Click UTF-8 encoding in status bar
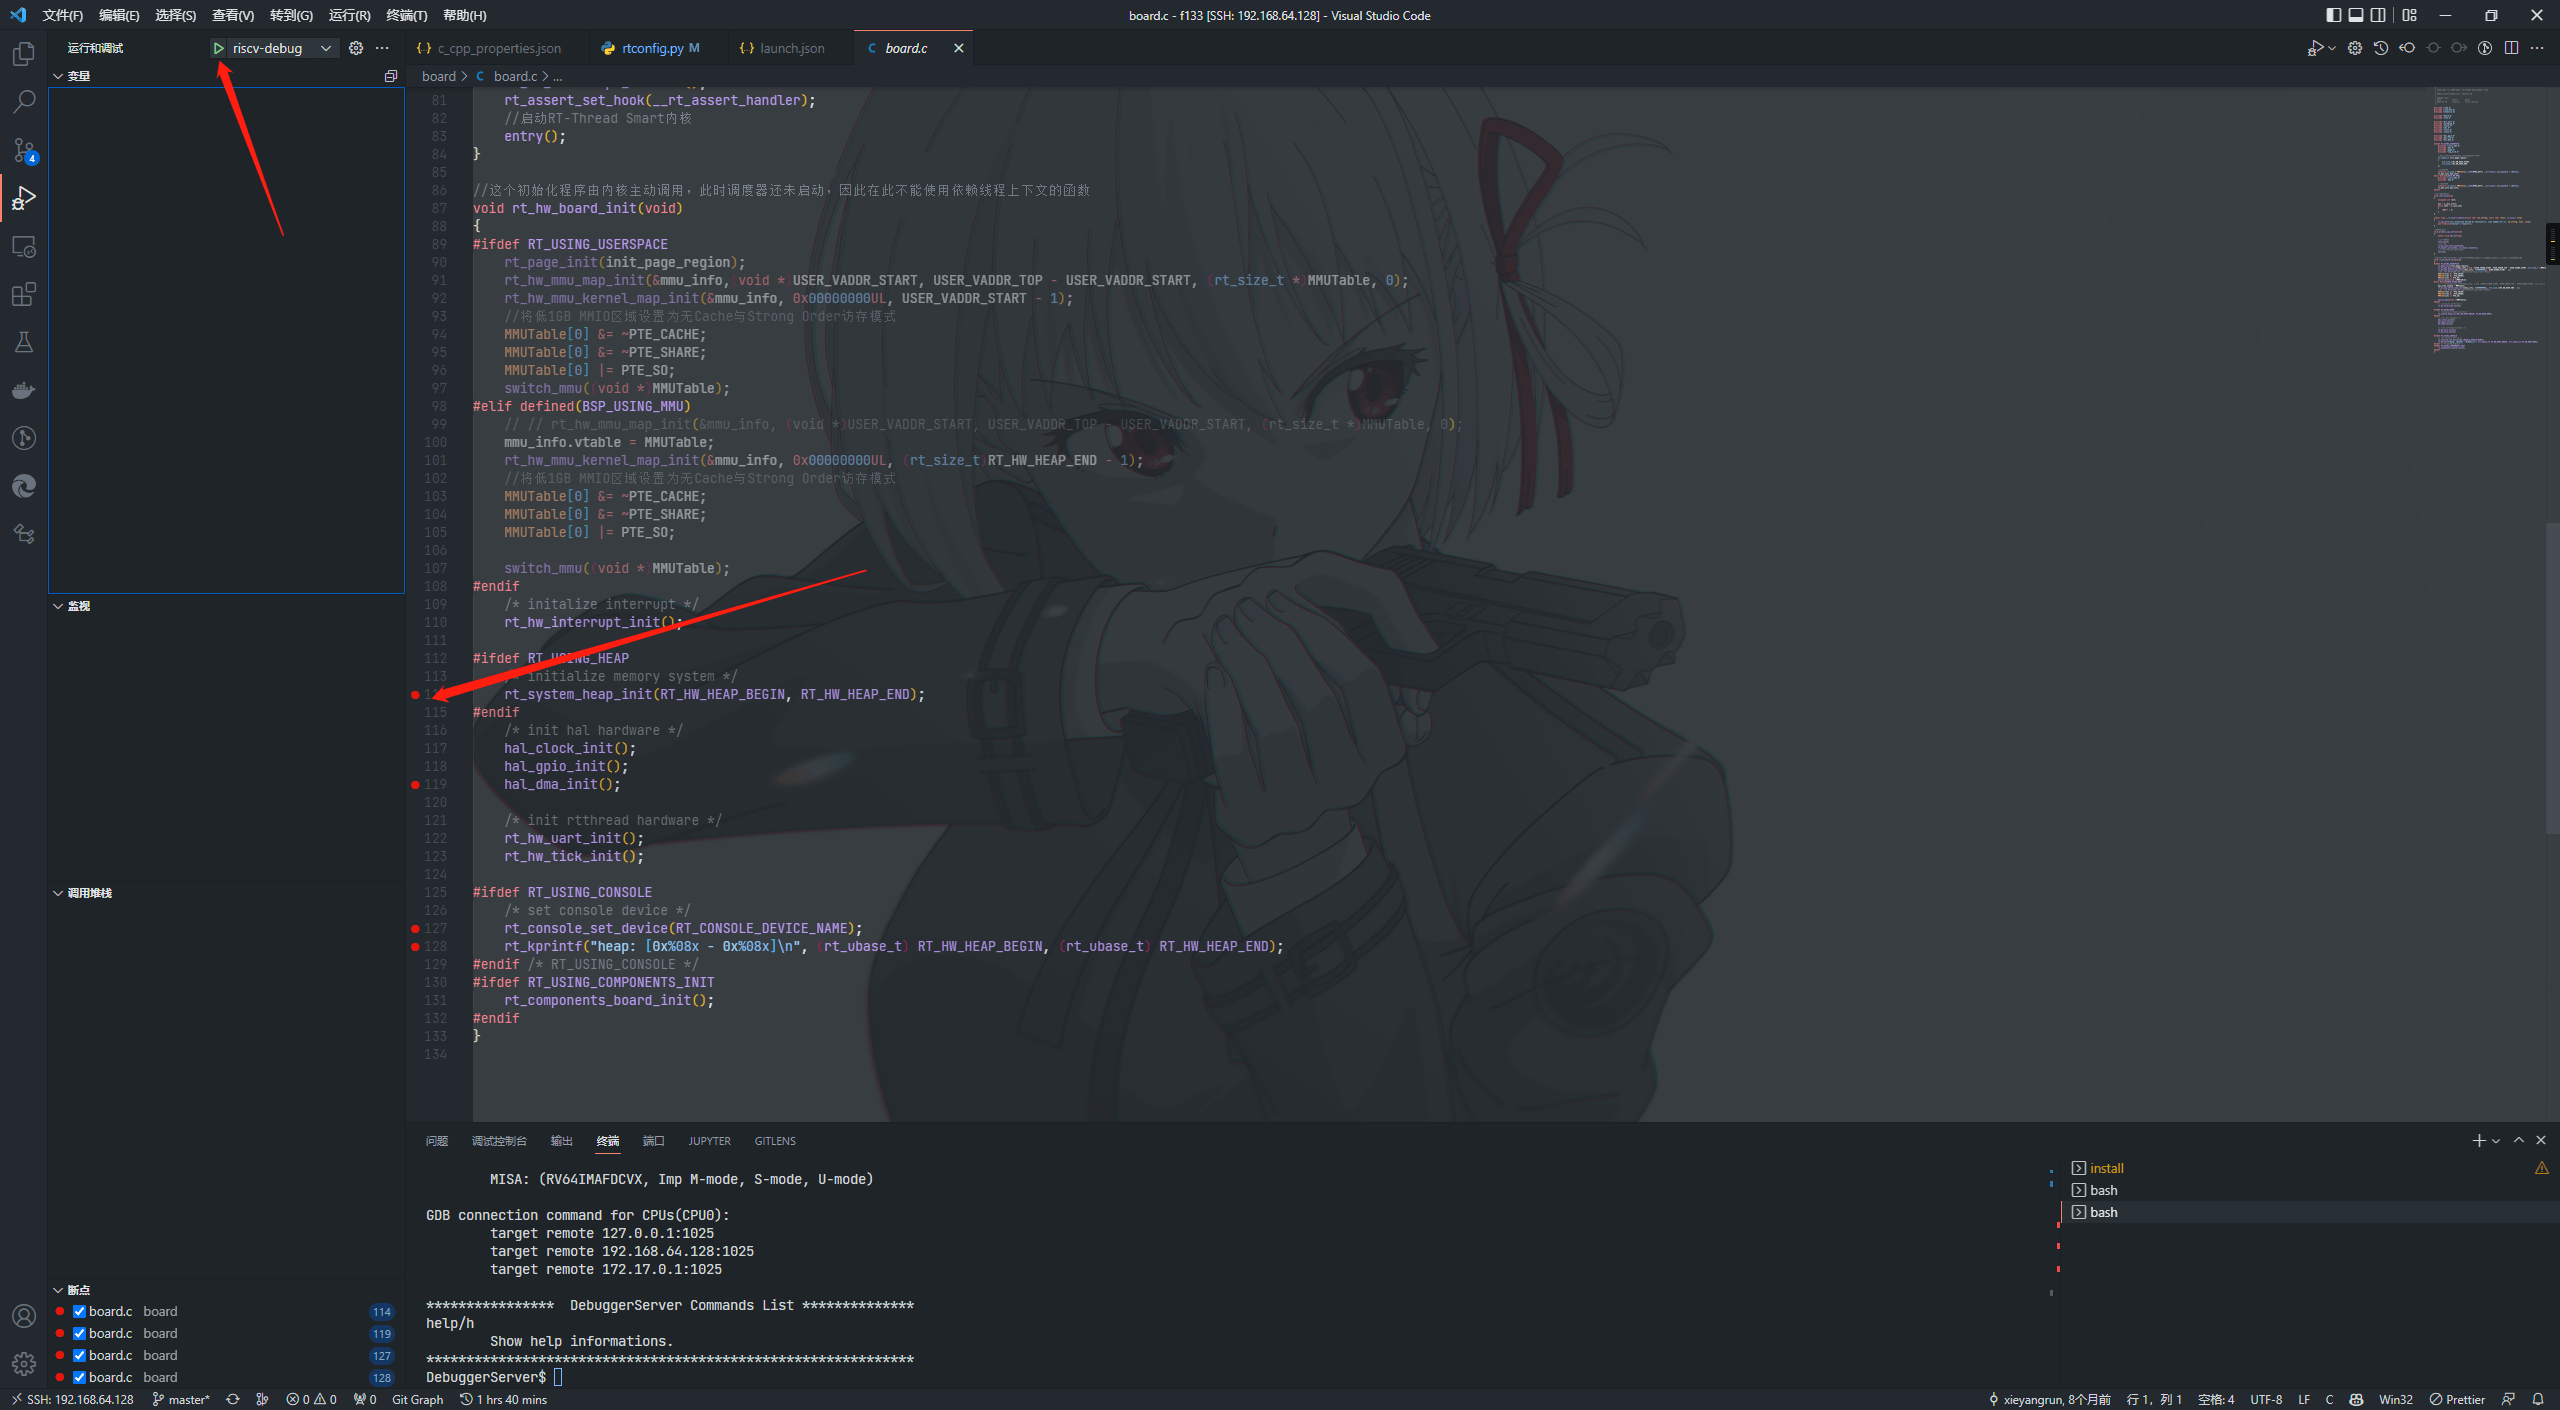Screen dimensions: 2560x1410 click(2266, 1399)
